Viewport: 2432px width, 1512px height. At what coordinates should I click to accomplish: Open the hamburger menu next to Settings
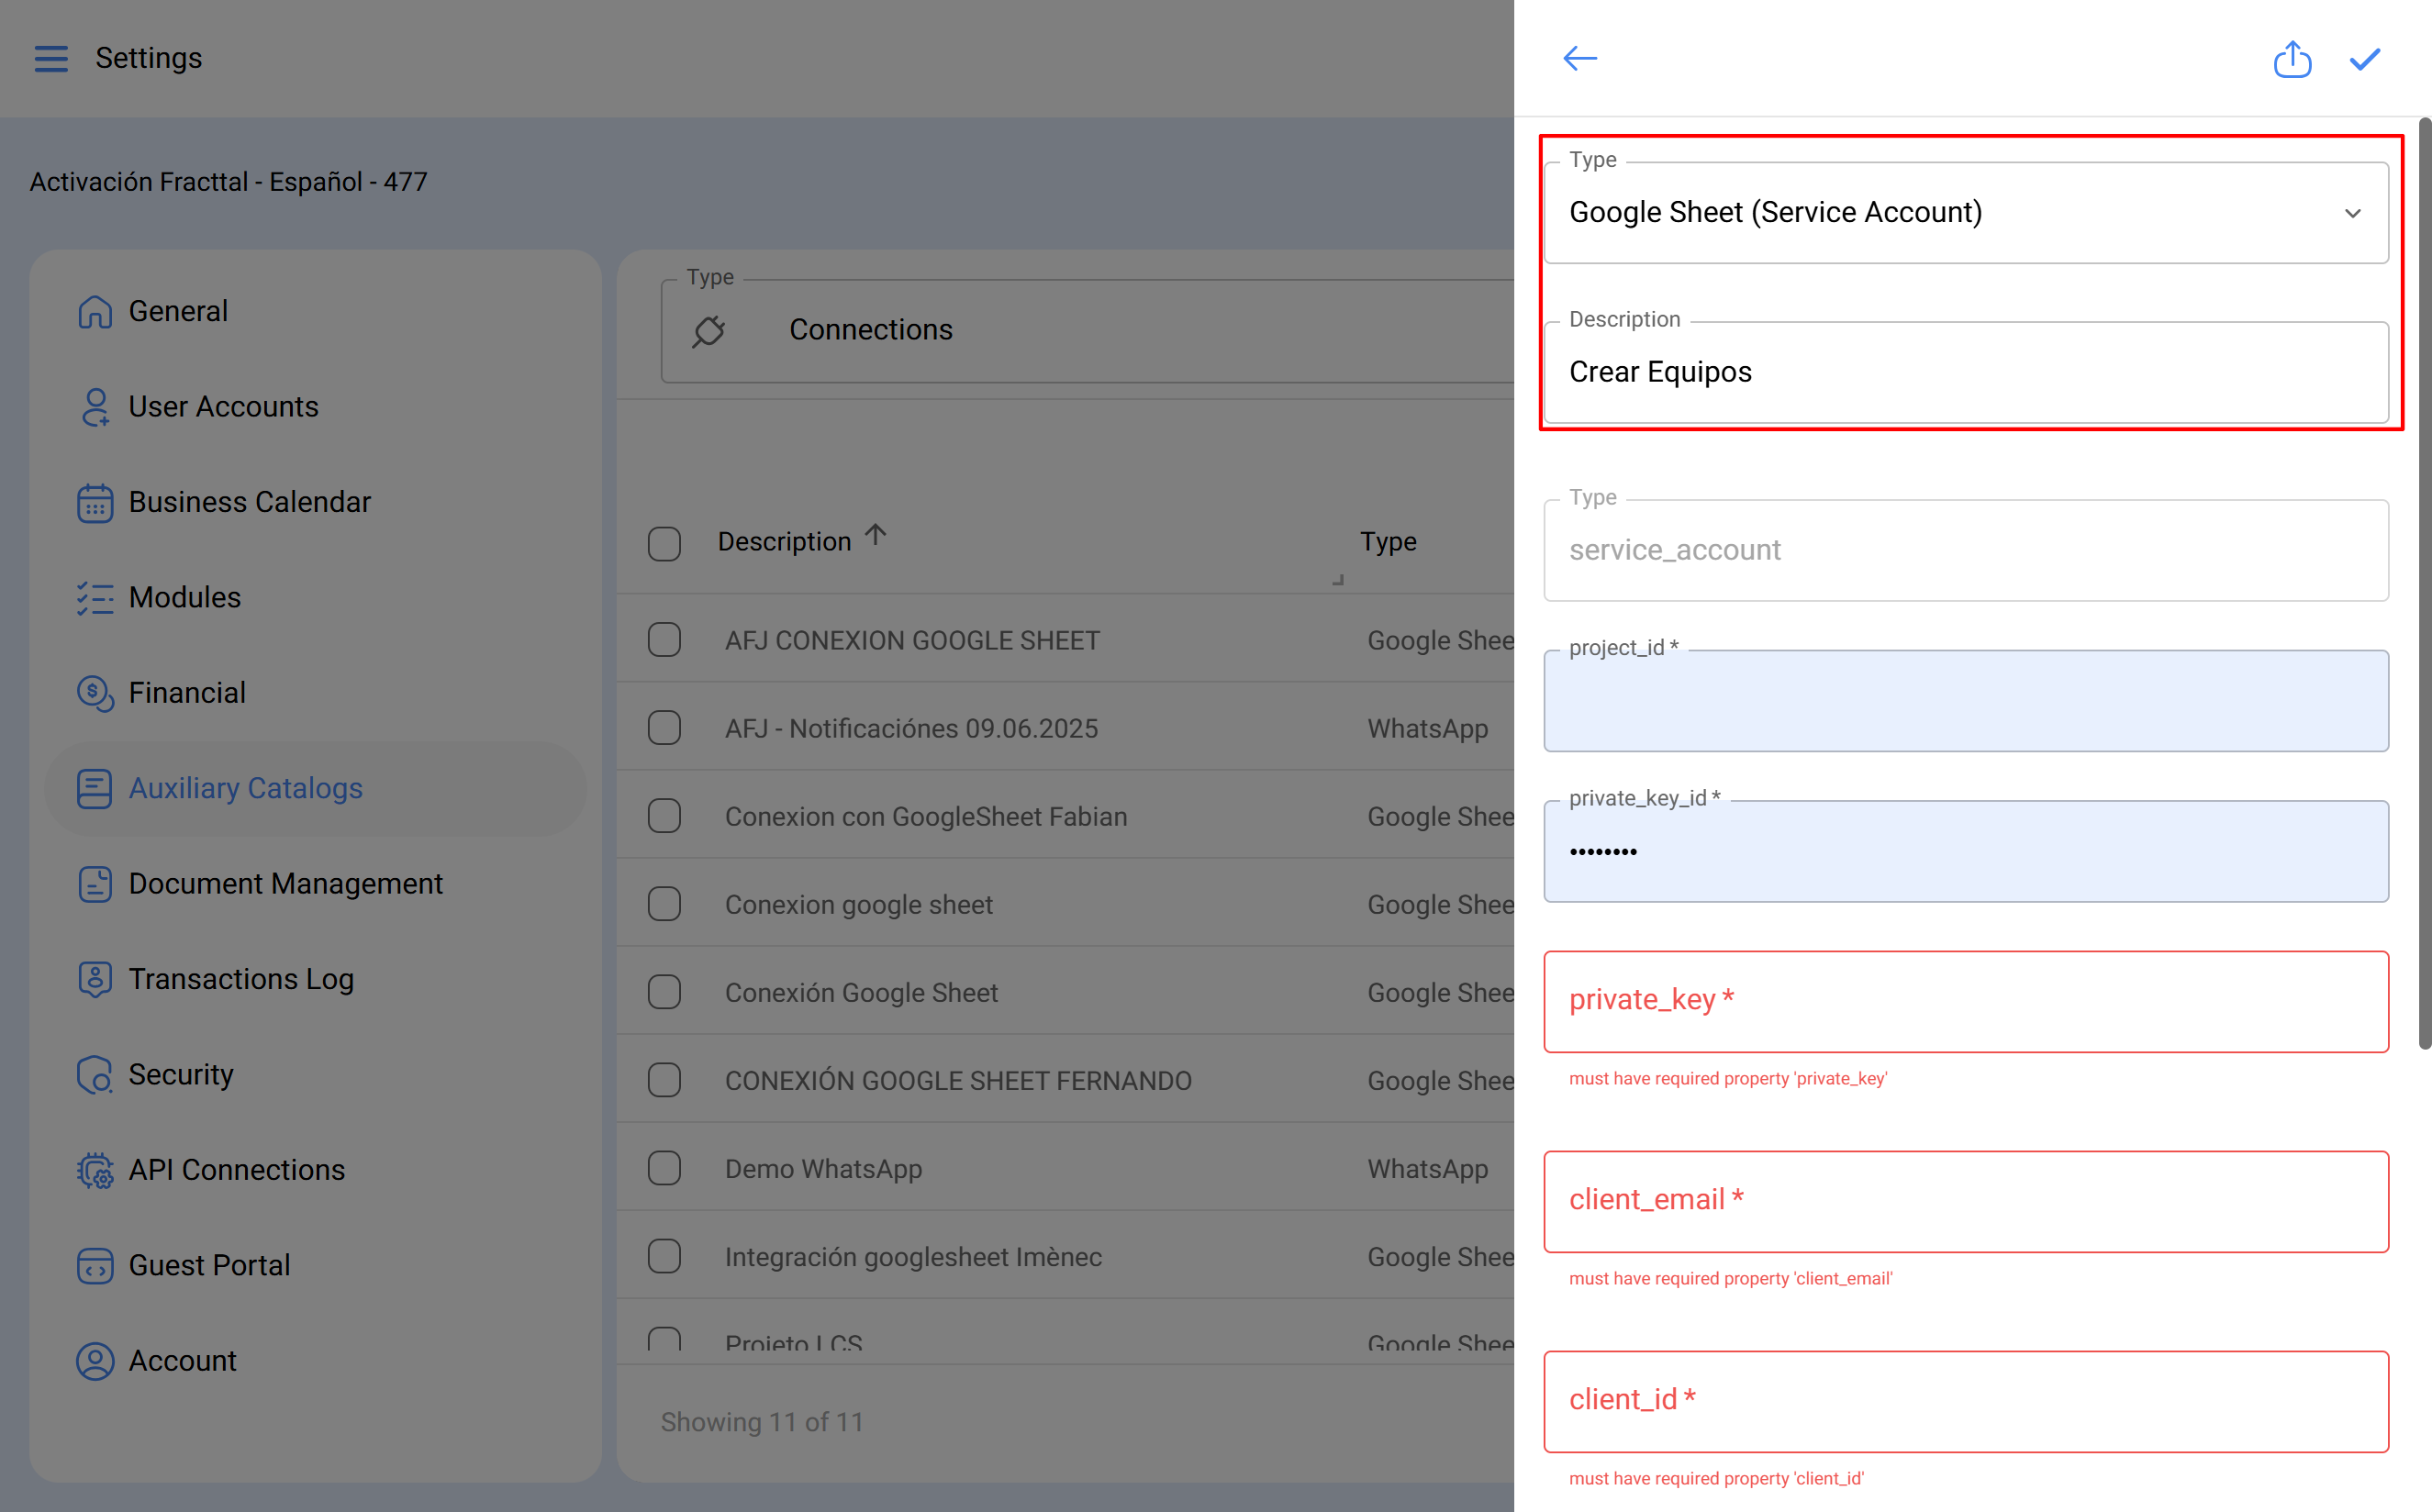point(51,58)
